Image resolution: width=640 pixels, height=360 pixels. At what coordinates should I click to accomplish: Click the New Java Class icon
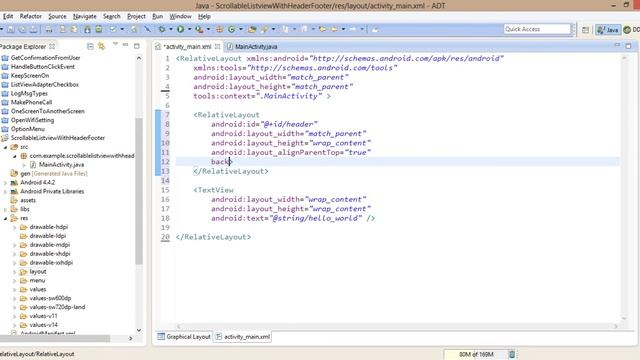coord(231,29)
